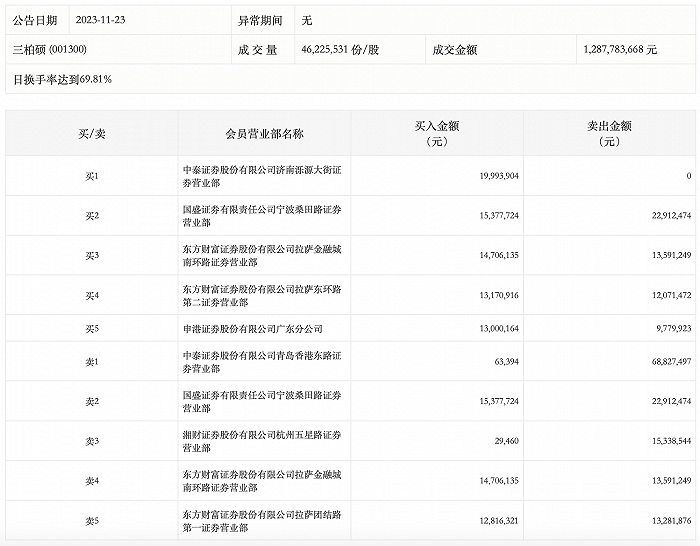Click the 成交量 label
700x546 pixels.
tap(257, 50)
